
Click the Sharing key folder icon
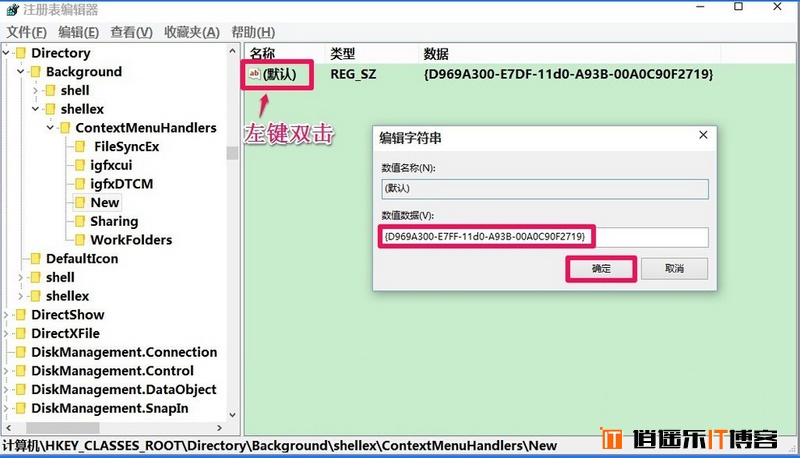tap(80, 221)
